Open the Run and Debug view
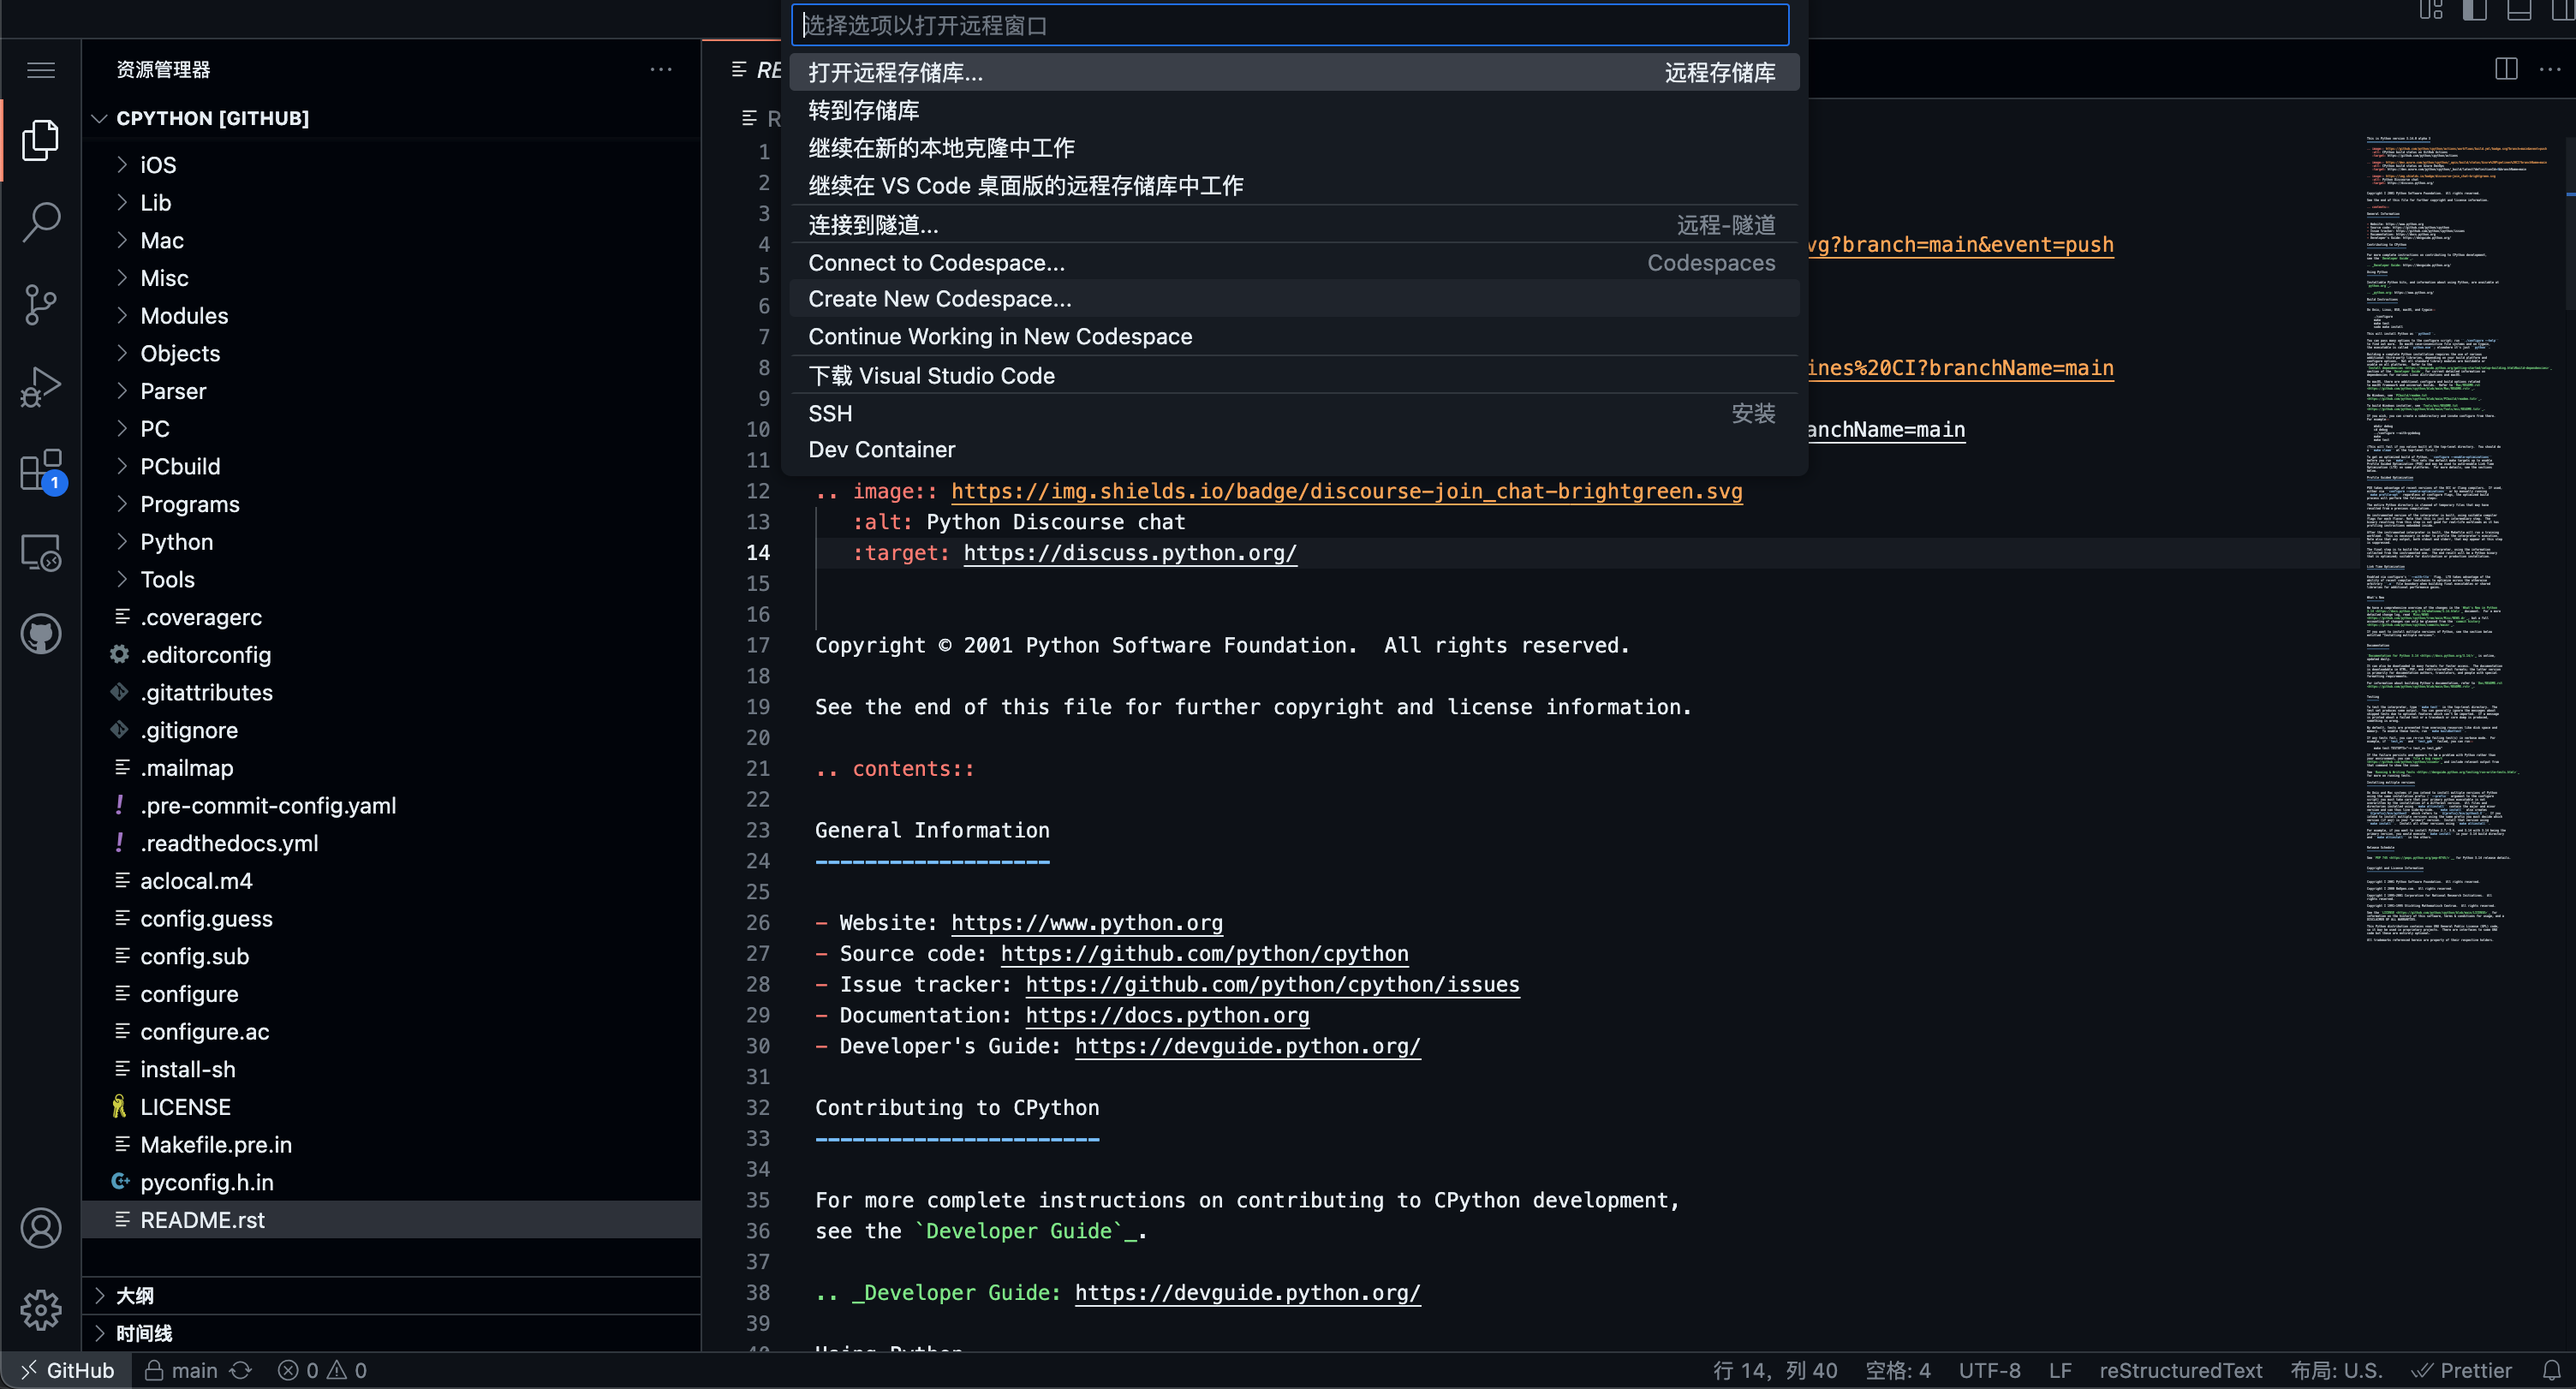The width and height of the screenshot is (2576, 1389). pos(41,387)
